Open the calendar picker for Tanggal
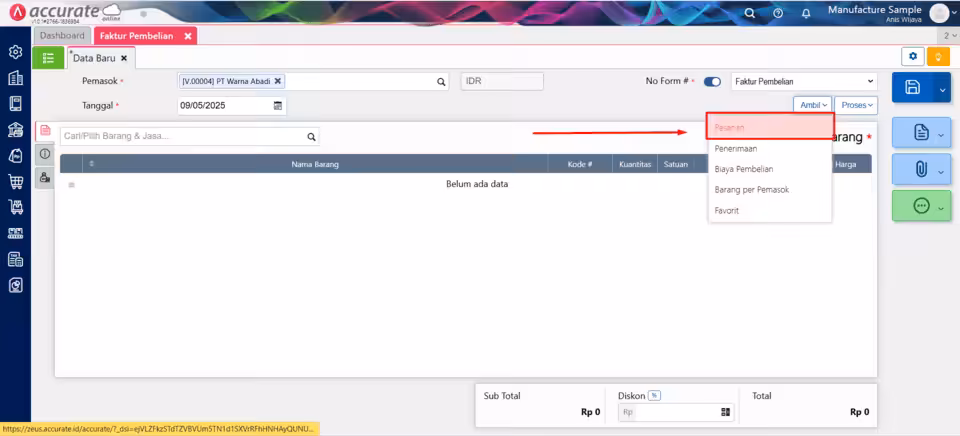This screenshot has height=436, width=960. coord(277,105)
